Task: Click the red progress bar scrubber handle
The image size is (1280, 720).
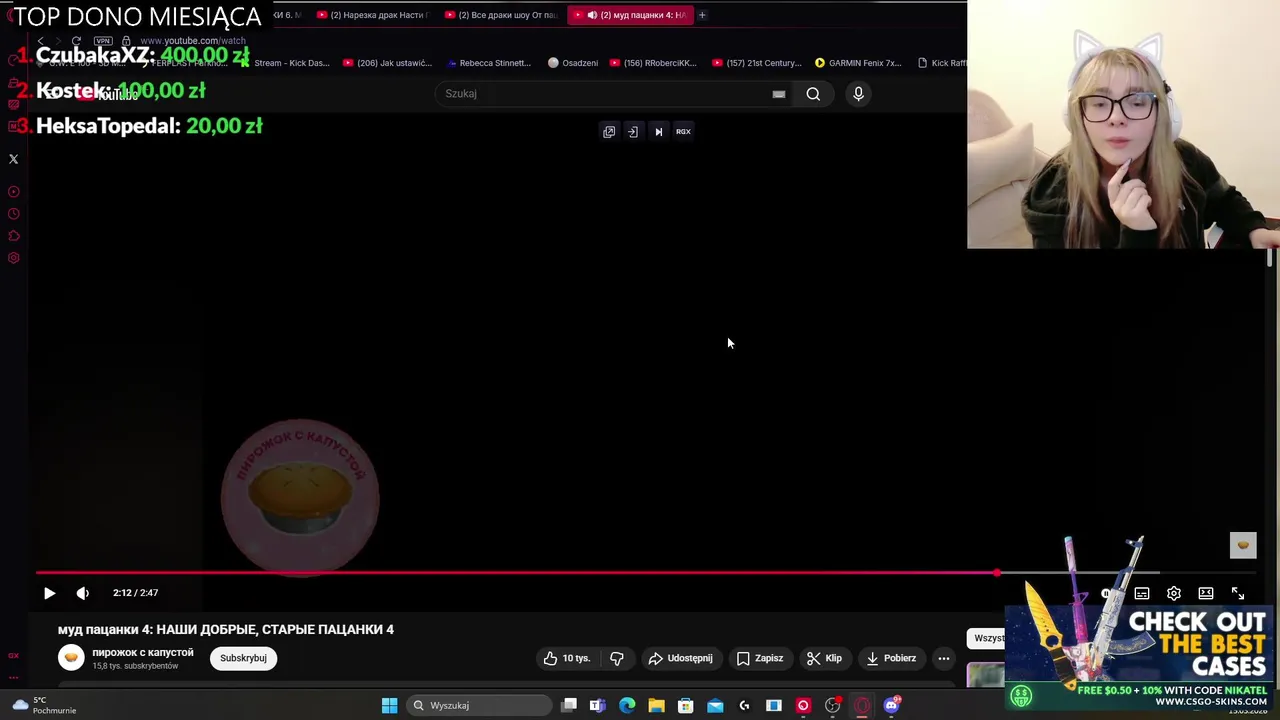Action: coord(997,573)
